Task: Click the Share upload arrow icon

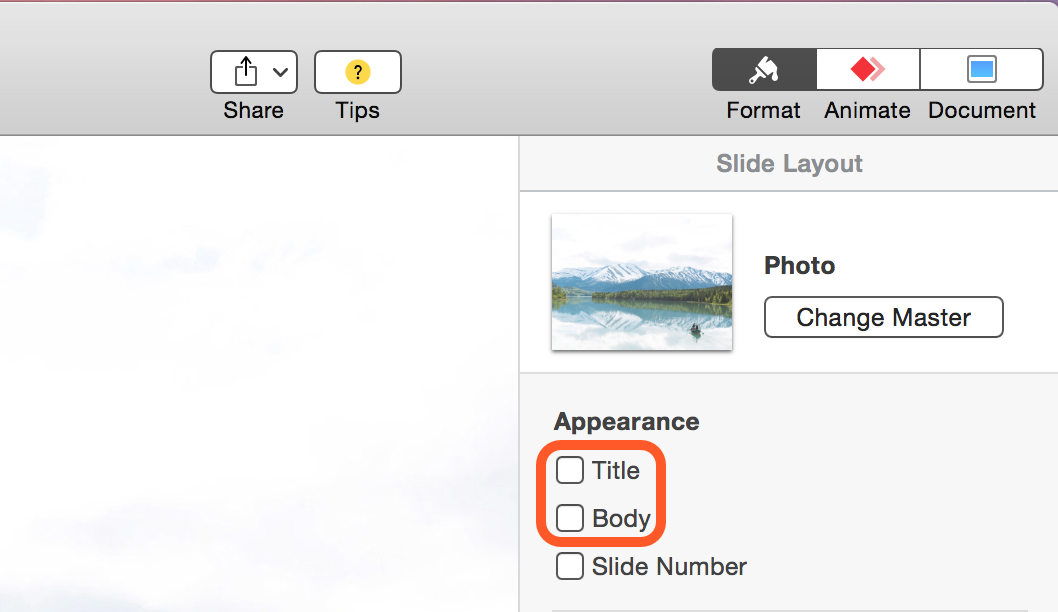Action: click(246, 71)
